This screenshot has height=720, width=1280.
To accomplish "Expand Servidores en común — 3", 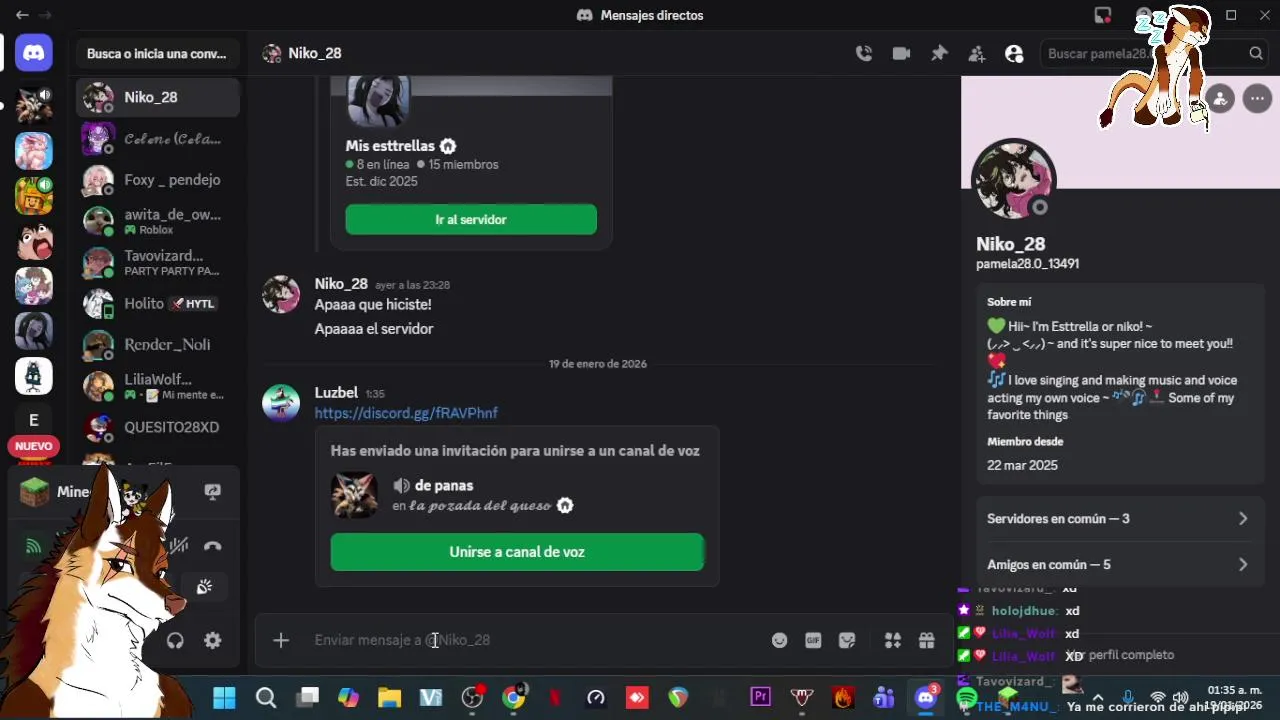I will [1118, 519].
